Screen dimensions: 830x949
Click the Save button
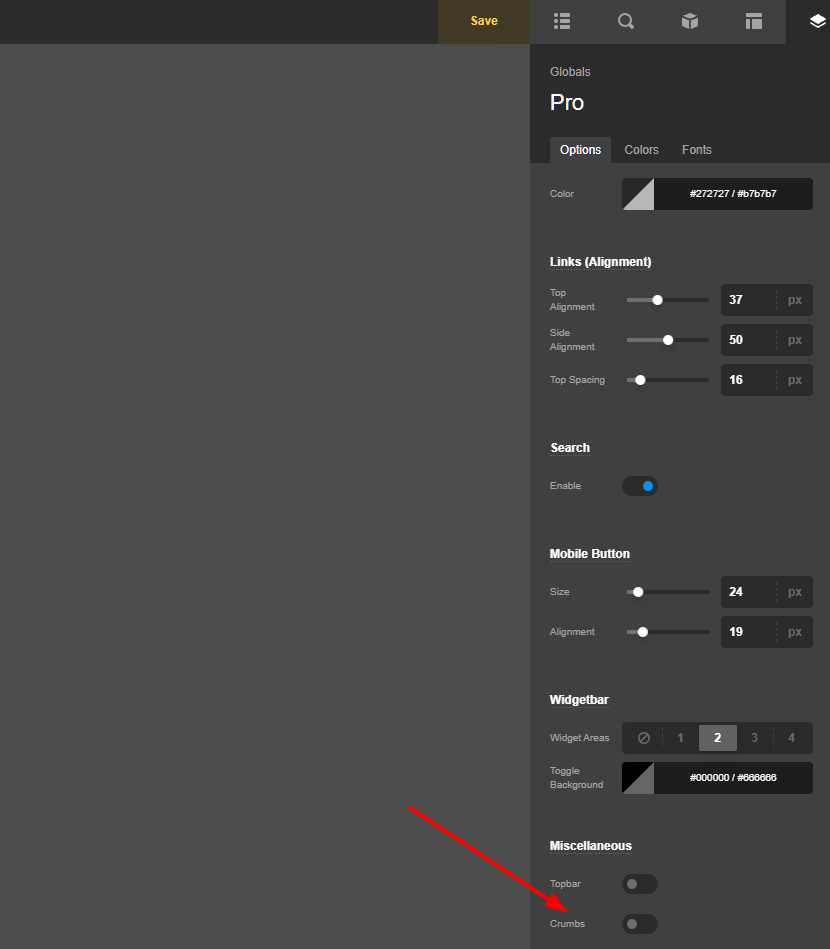(484, 21)
